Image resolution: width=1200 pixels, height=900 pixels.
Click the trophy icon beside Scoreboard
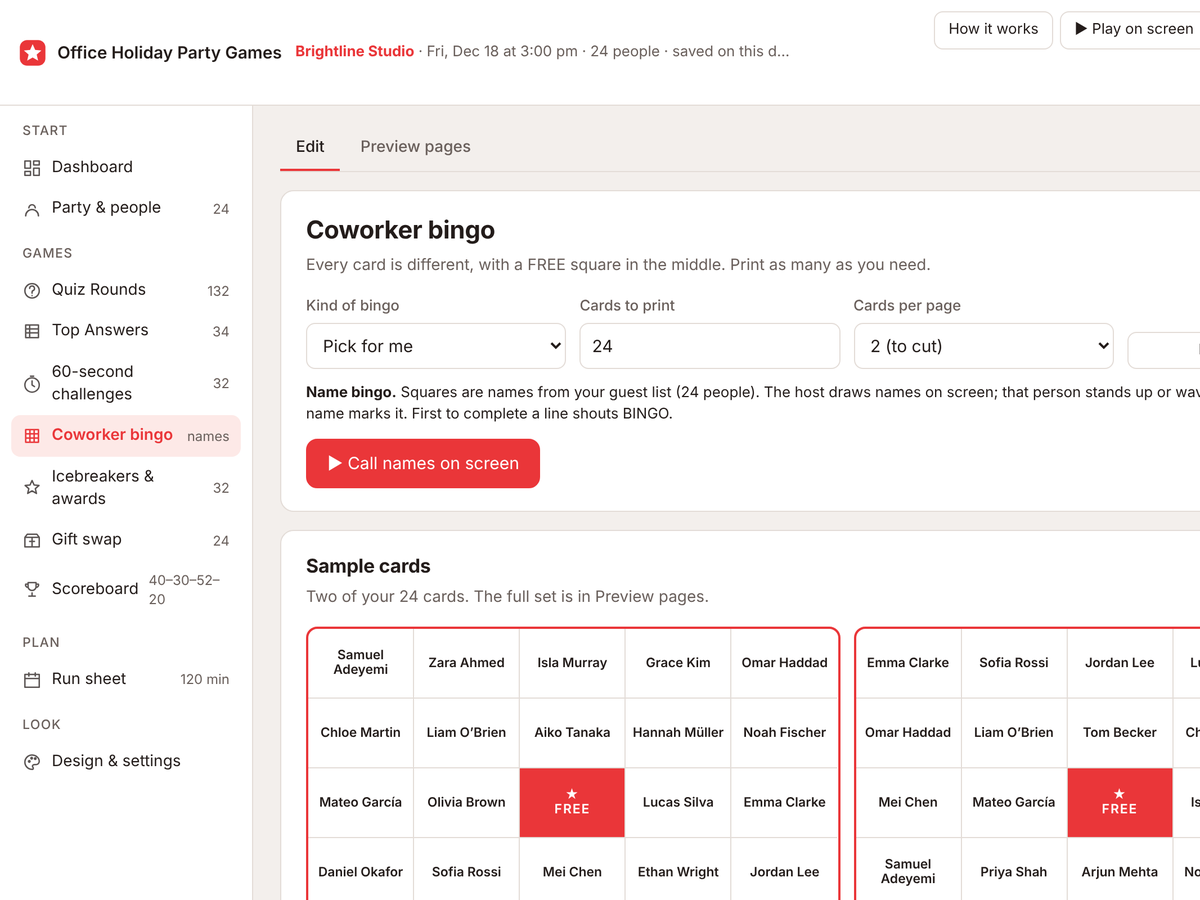[32, 589]
